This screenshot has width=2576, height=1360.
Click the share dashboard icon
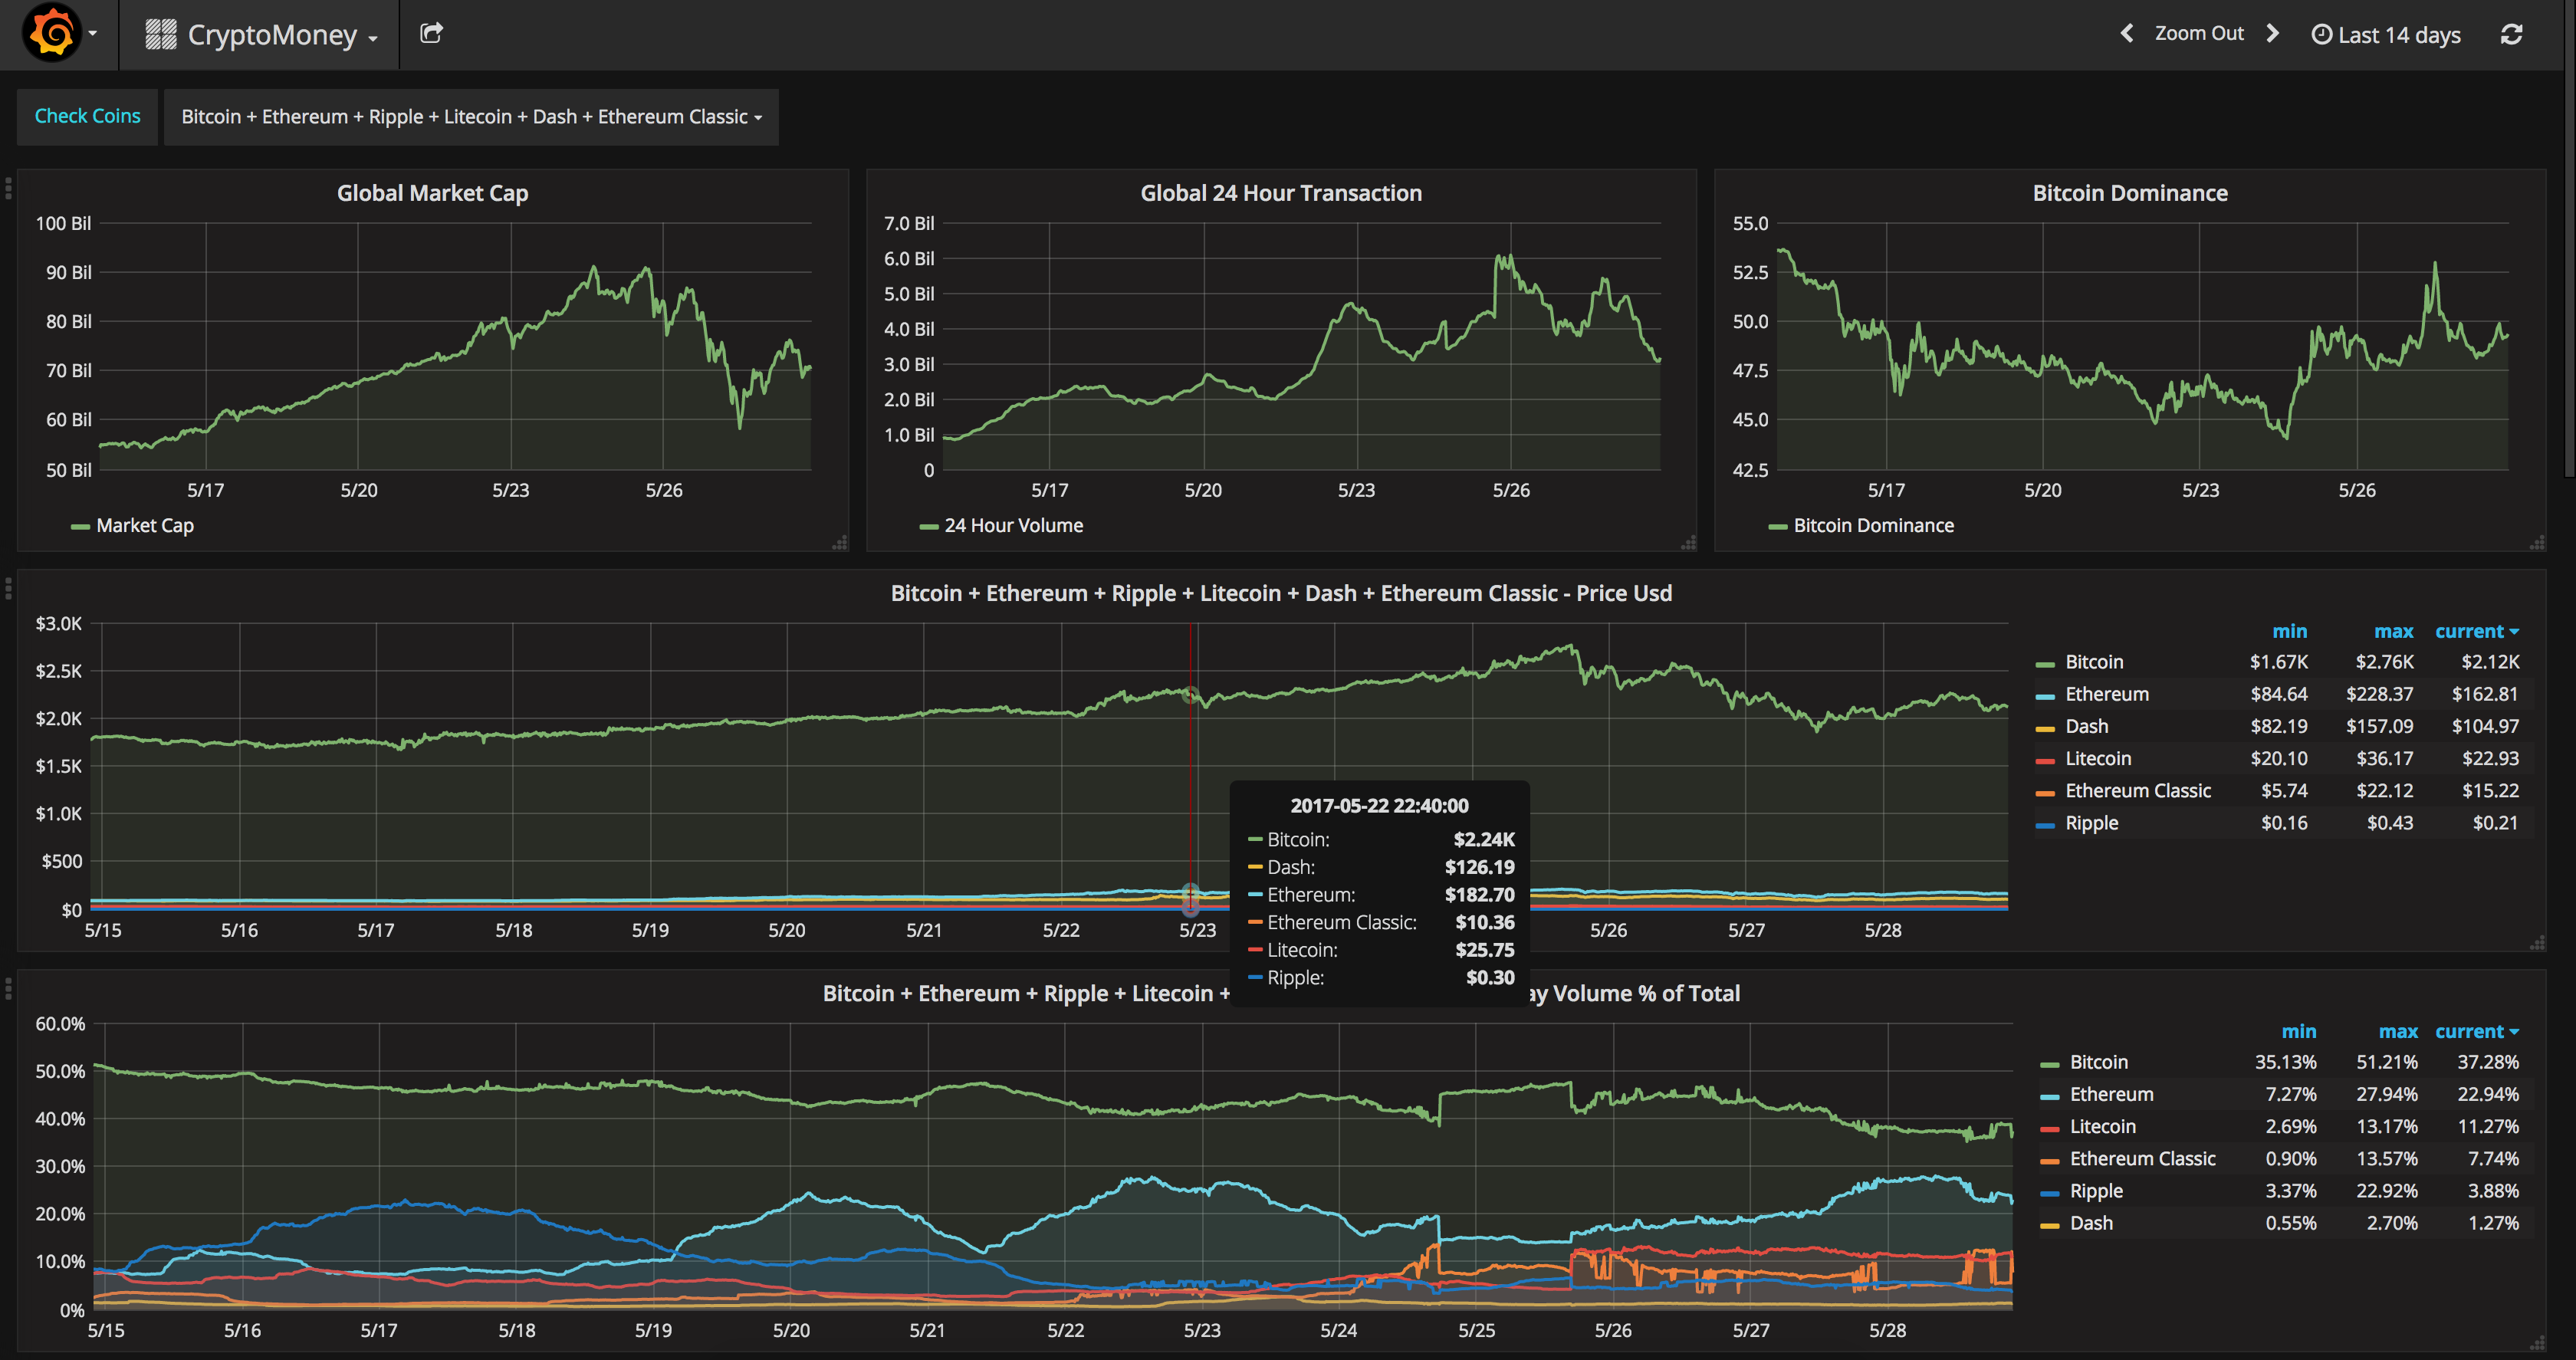point(431,33)
